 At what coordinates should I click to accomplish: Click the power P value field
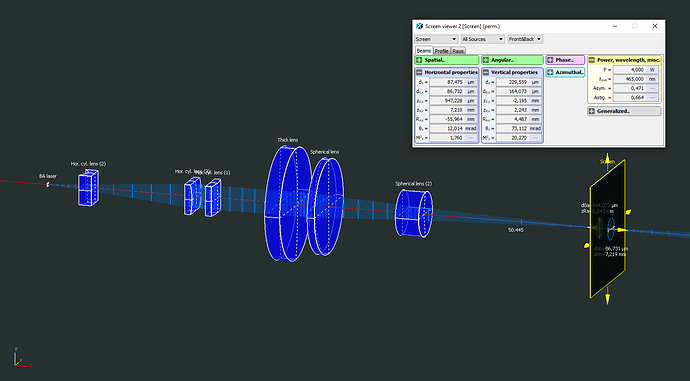click(629, 70)
